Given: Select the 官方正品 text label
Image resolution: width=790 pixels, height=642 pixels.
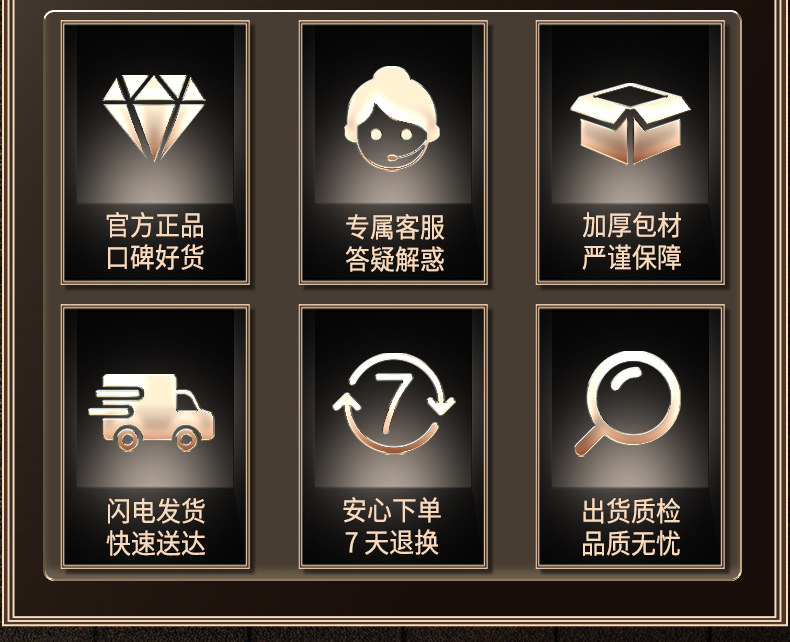Looking at the screenshot, I should pyautogui.click(x=155, y=225).
